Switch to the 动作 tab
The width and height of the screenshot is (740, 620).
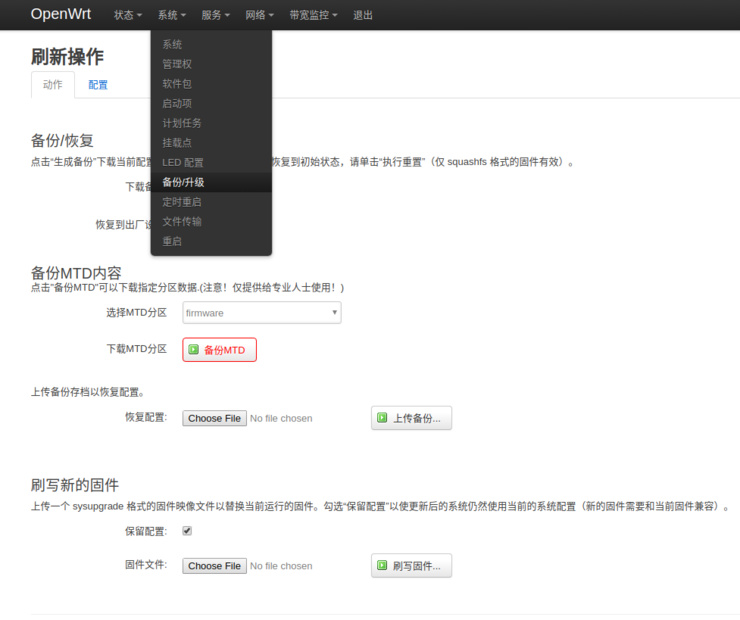[53, 84]
